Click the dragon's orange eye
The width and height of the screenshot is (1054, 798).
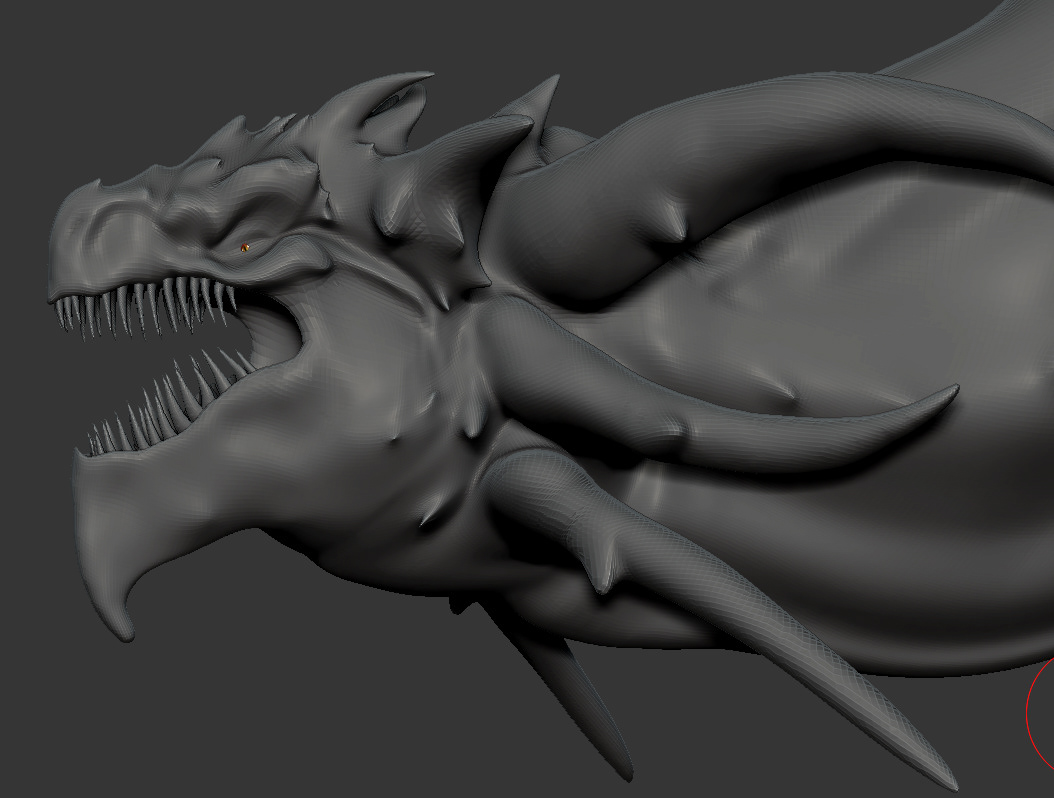[245, 247]
